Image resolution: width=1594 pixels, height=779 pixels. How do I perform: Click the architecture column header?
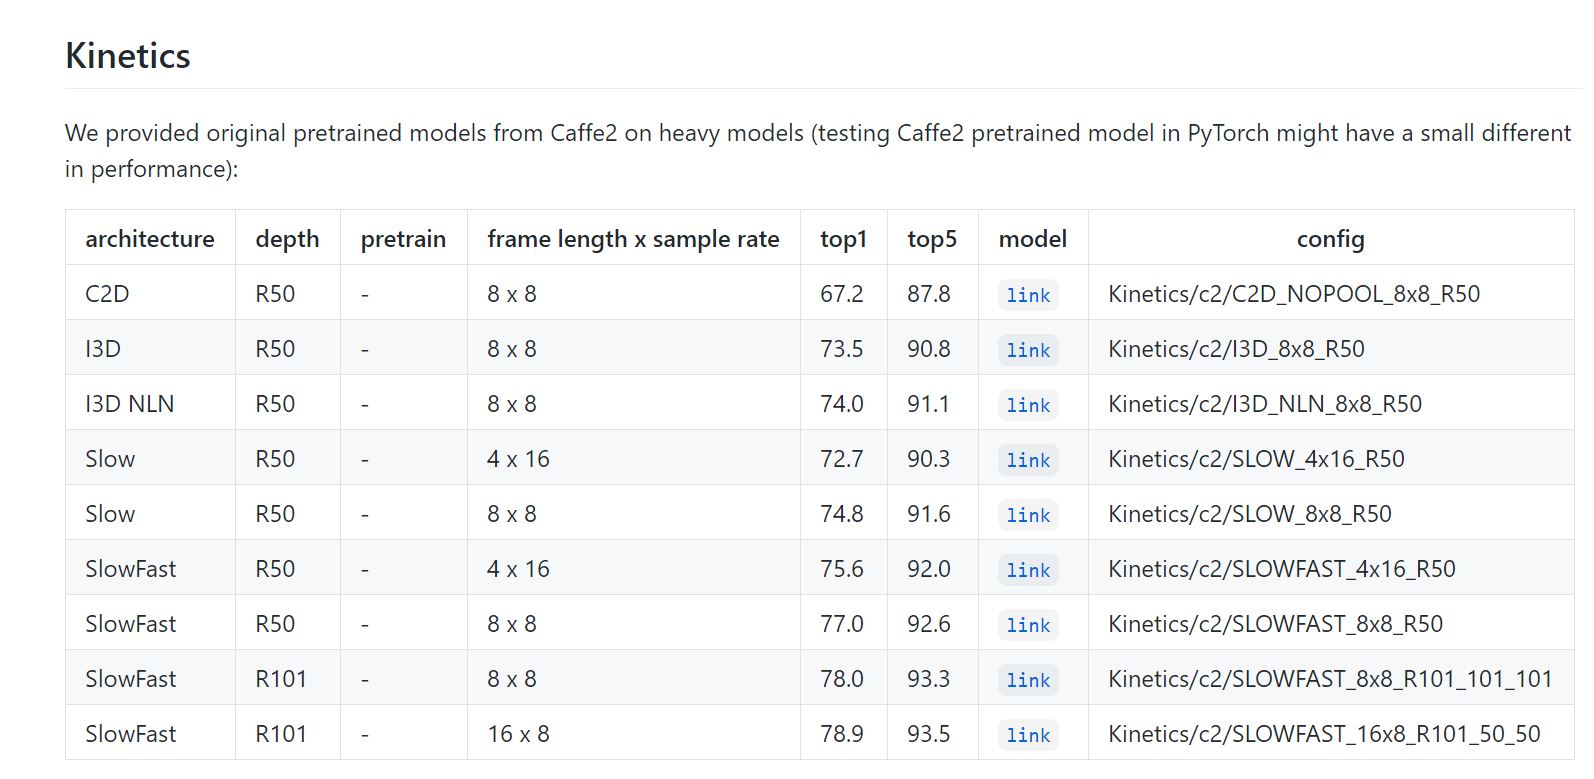149,239
